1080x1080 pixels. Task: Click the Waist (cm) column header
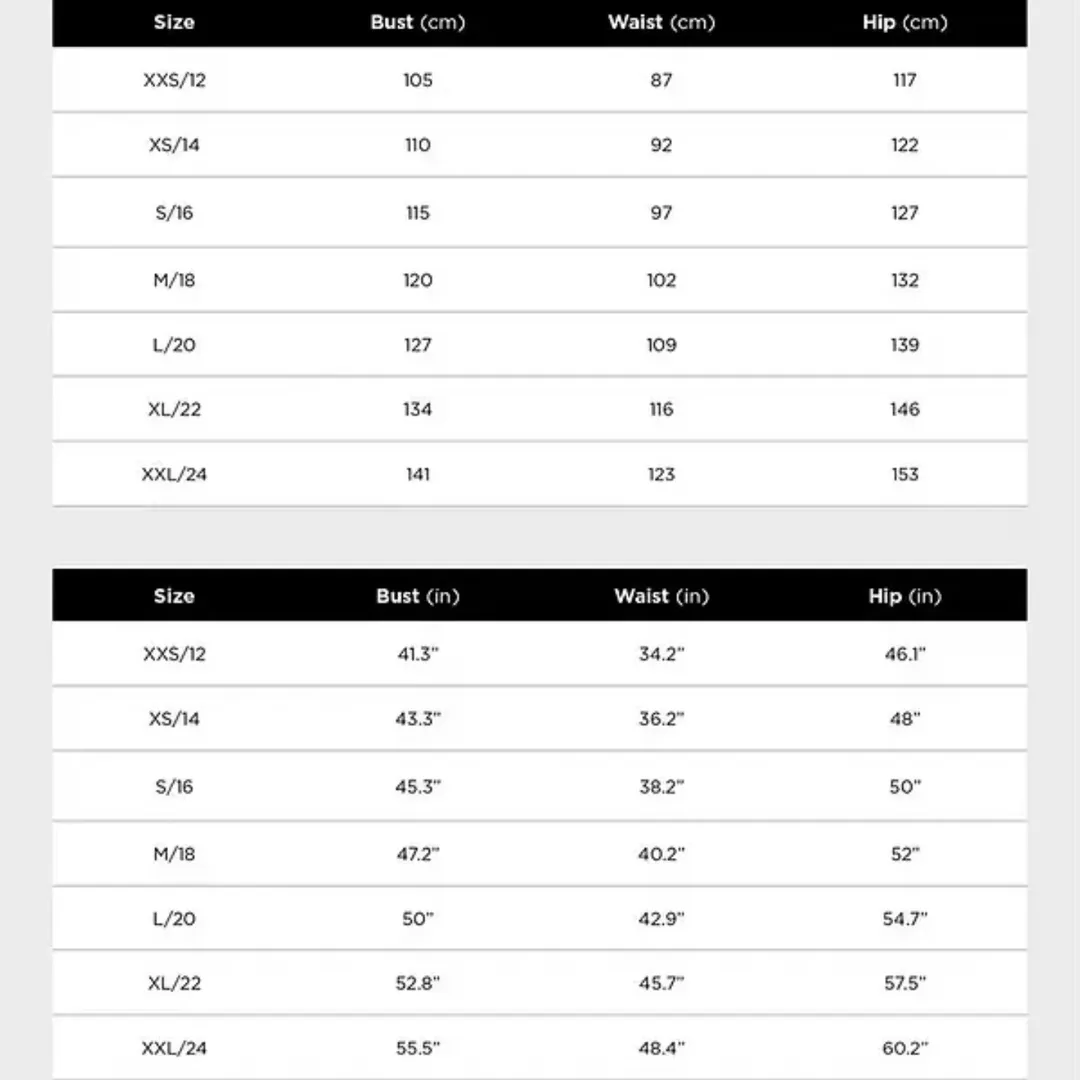[661, 23]
